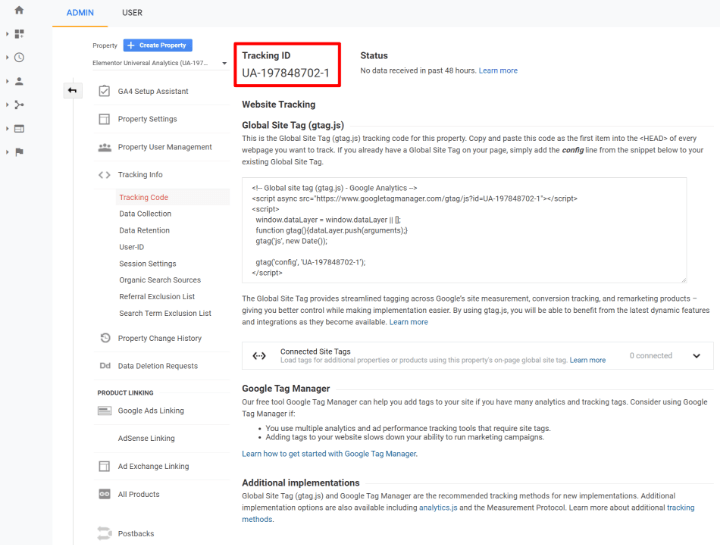Click the back arrow button
This screenshot has height=545, width=720.
pos(73,90)
